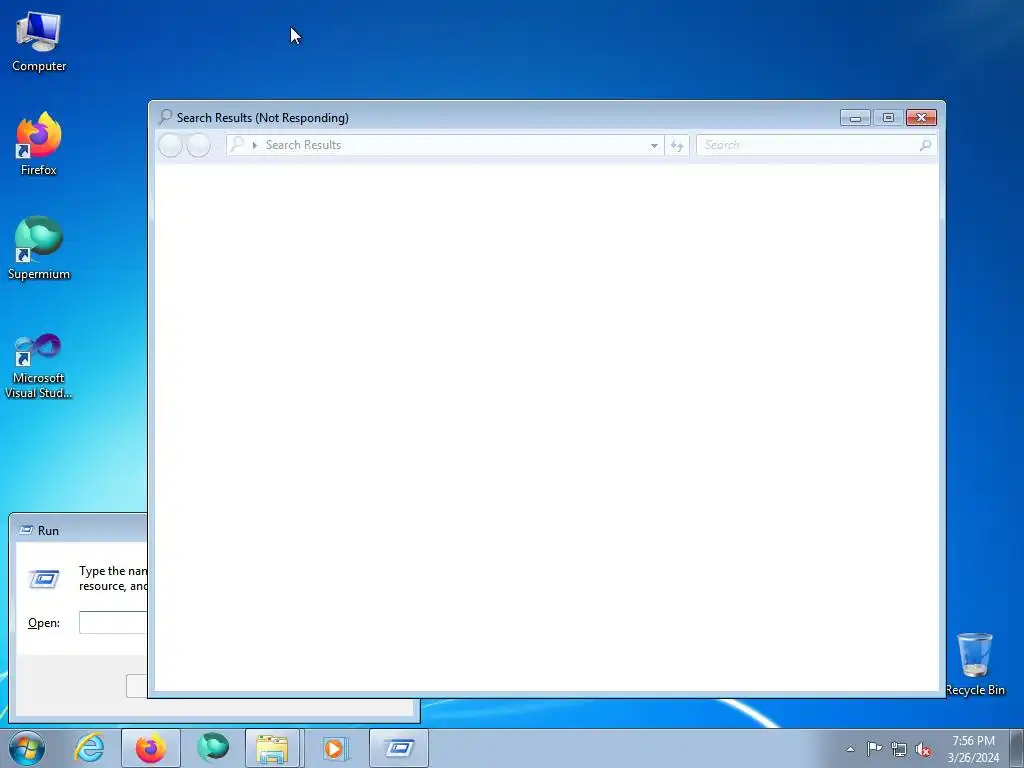Click the Refresh button beside the address bar
This screenshot has height=768, width=1024.
pyautogui.click(x=677, y=146)
